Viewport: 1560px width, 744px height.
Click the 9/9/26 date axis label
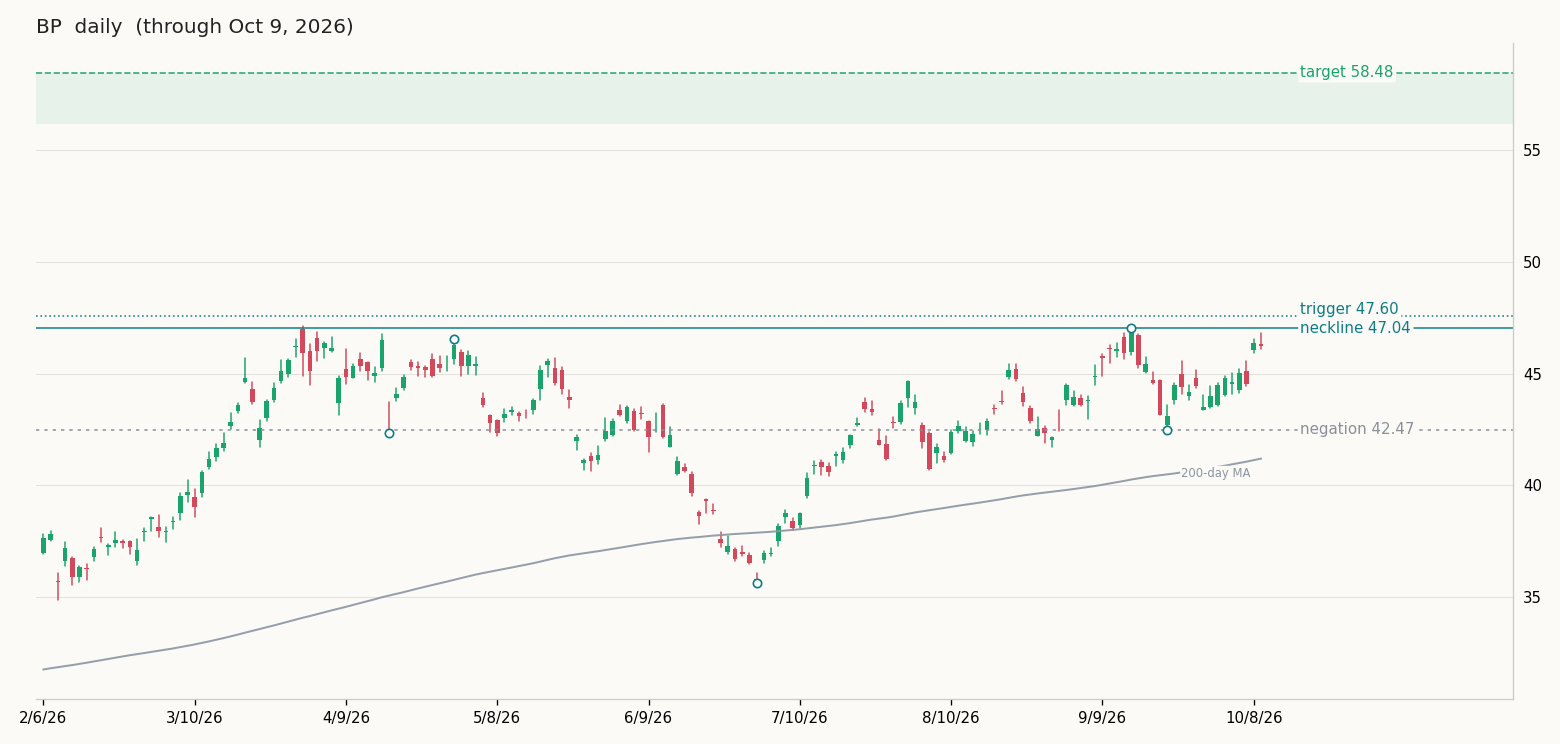point(1102,718)
